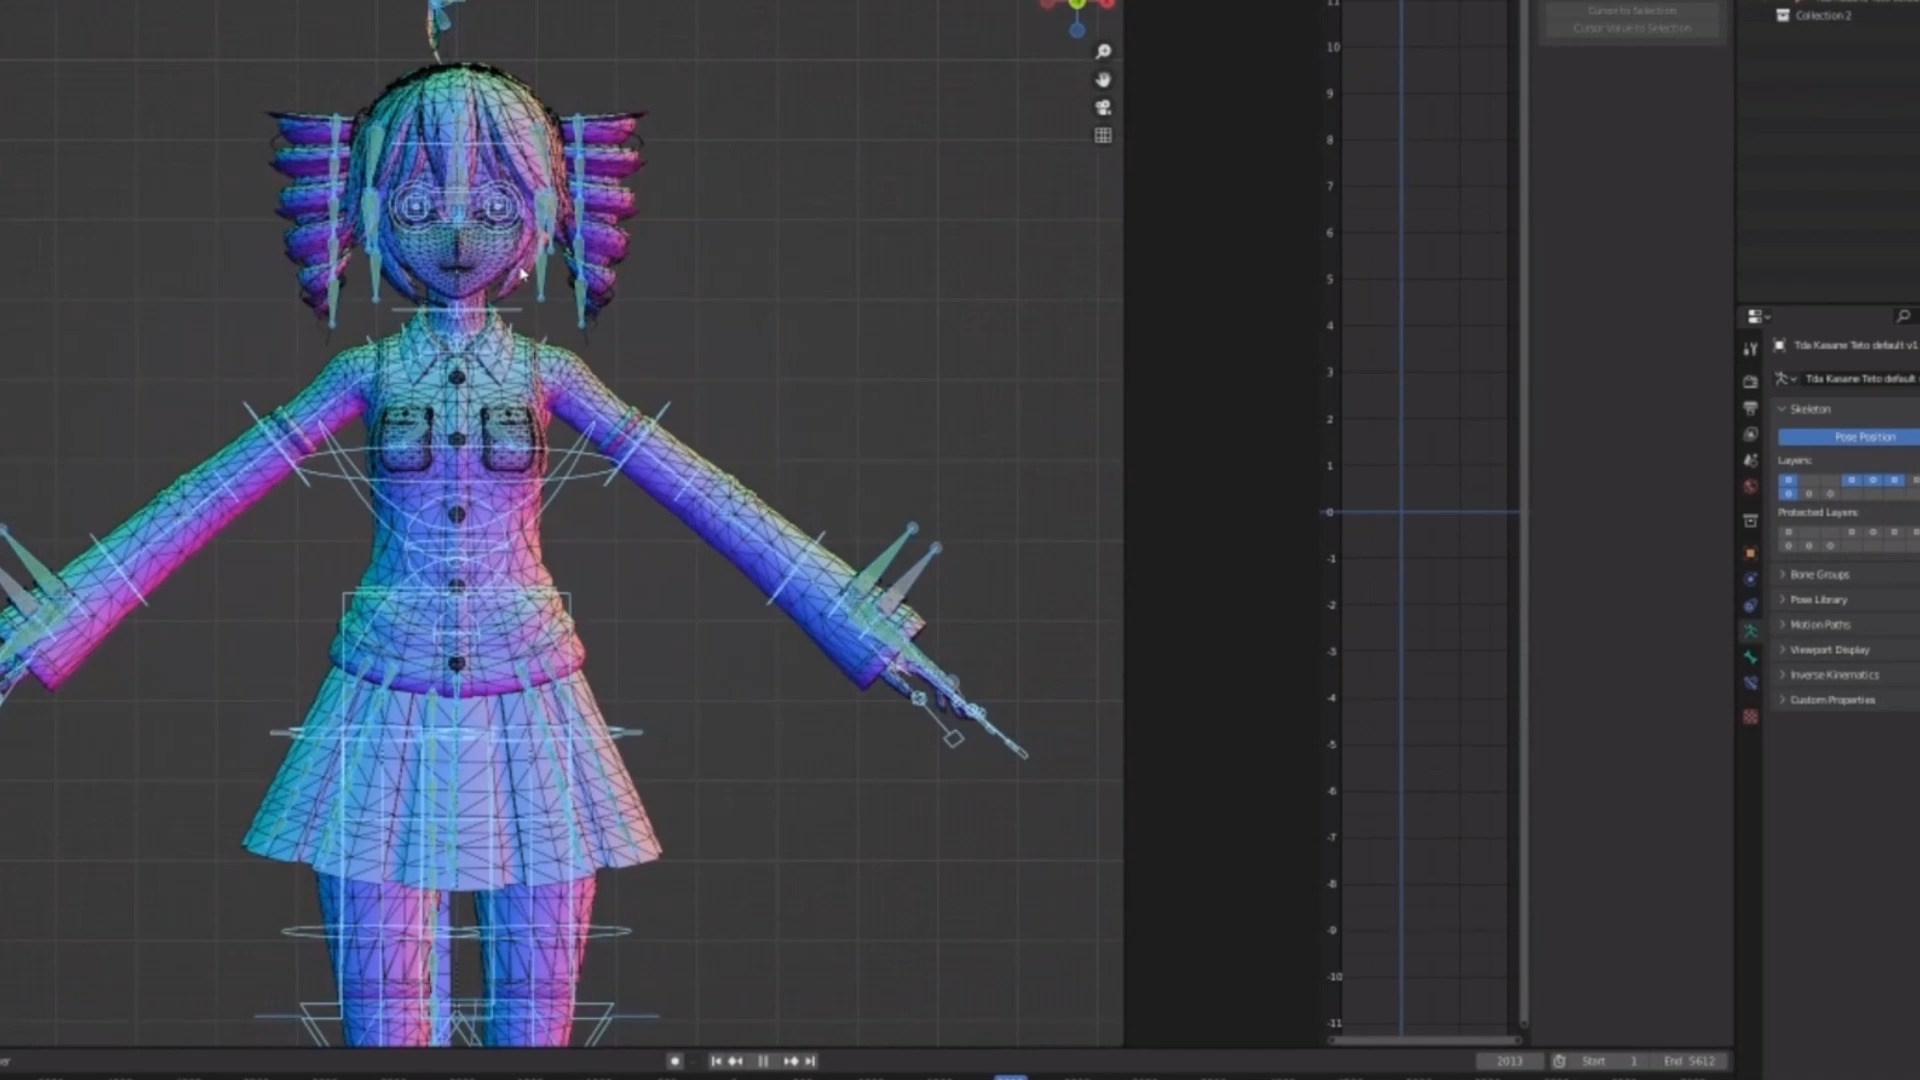Expand the Viewport Display panel
The height and width of the screenshot is (1080, 1920).
coord(1782,649)
